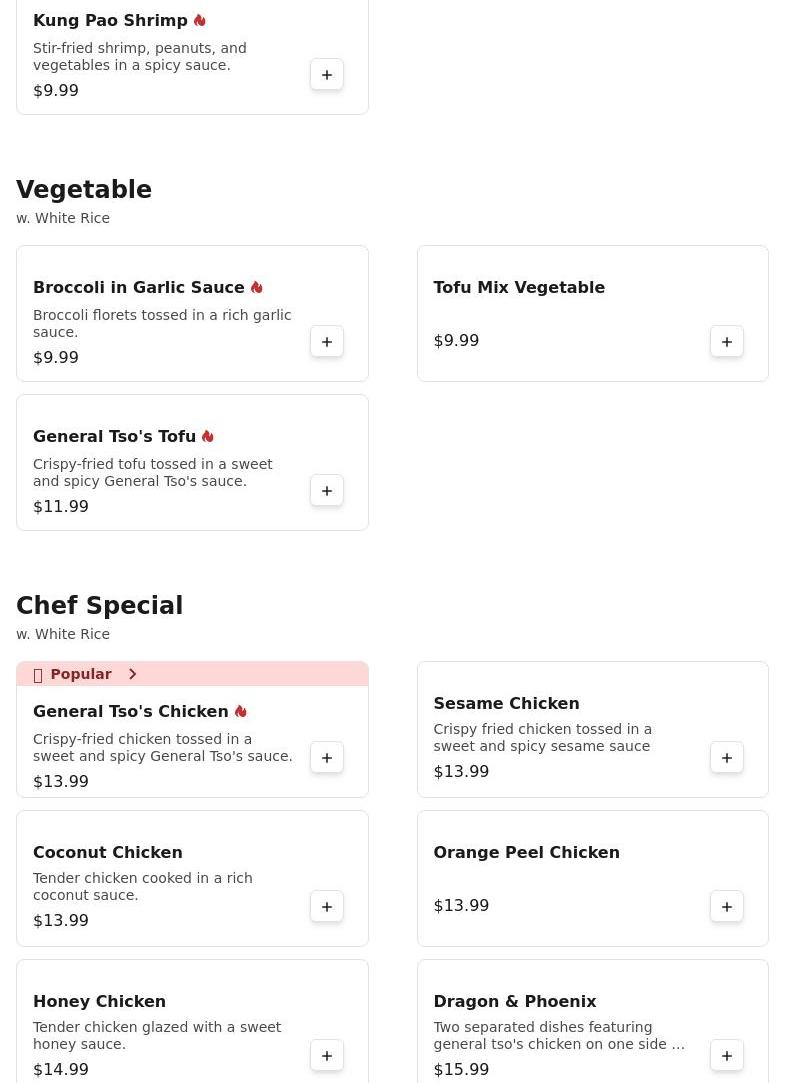Open Sesame Chicken item details
Image resolution: width=785 pixels, height=1083 pixels.
click(506, 703)
